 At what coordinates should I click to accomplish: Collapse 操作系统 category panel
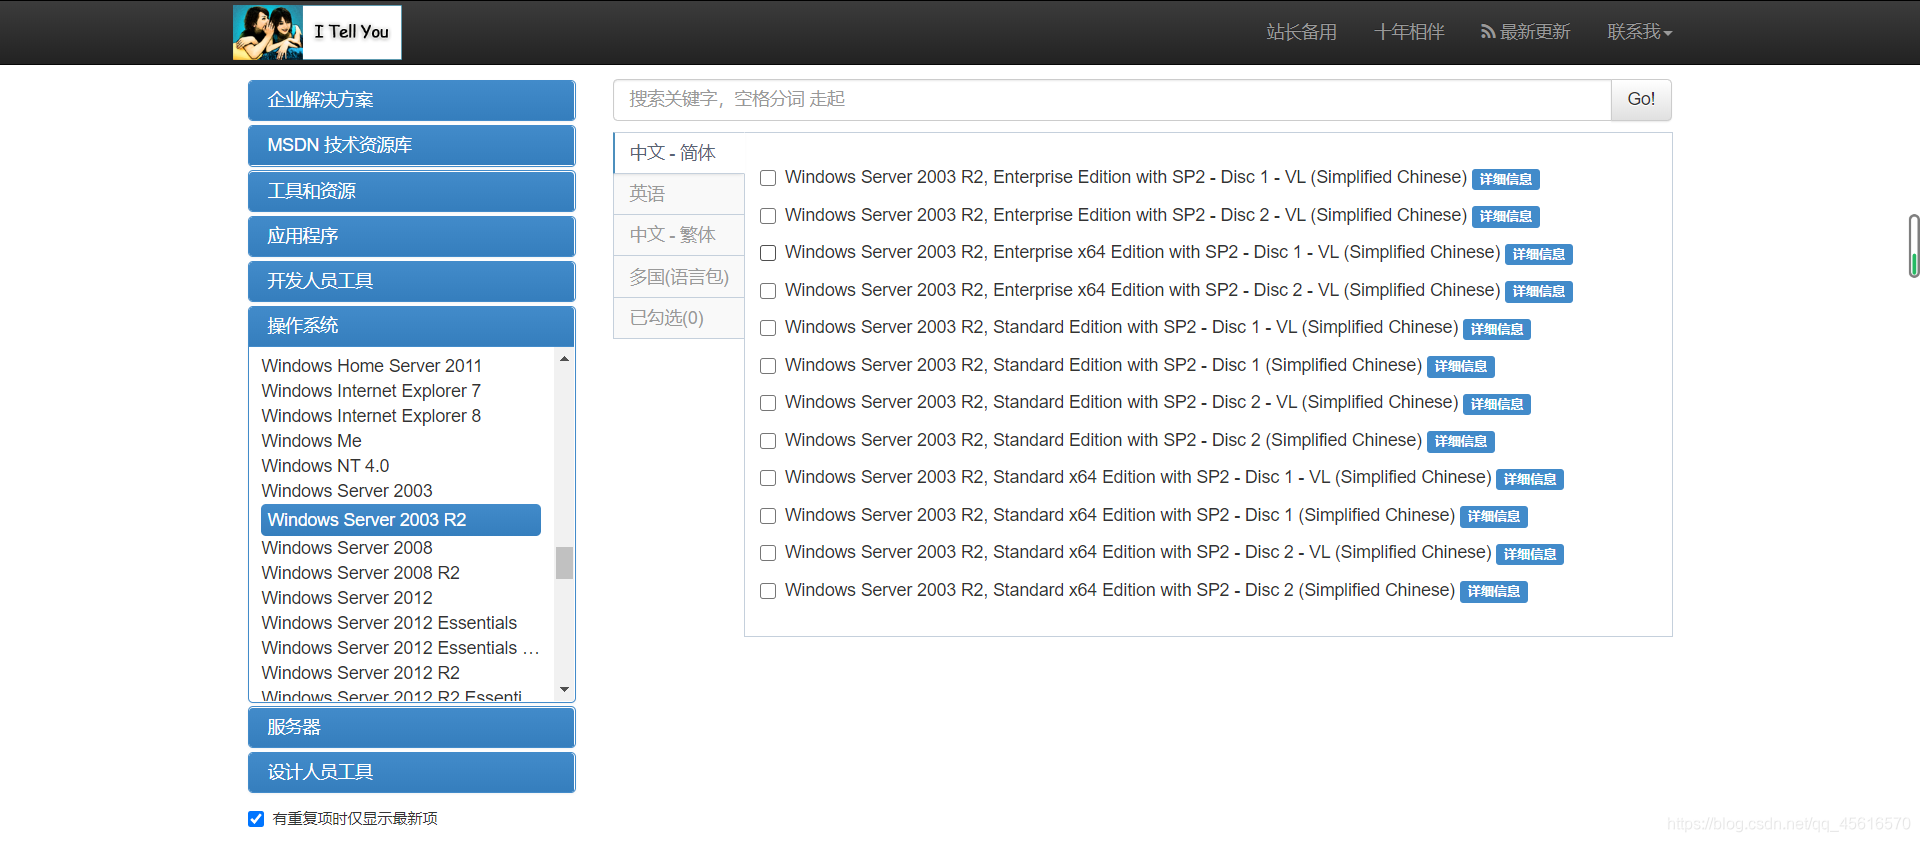411,326
